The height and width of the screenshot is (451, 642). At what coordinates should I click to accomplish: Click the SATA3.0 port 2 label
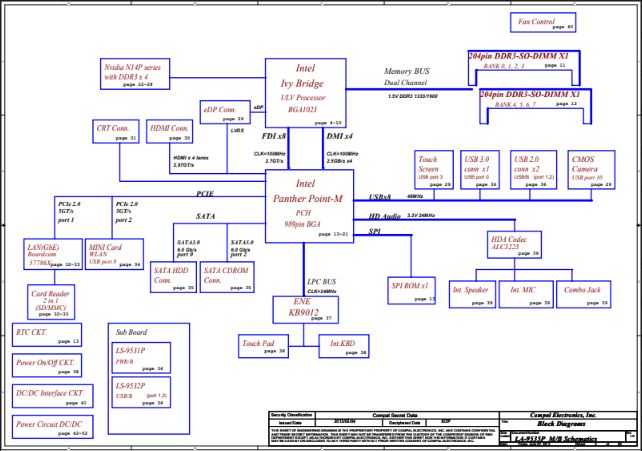pos(242,248)
